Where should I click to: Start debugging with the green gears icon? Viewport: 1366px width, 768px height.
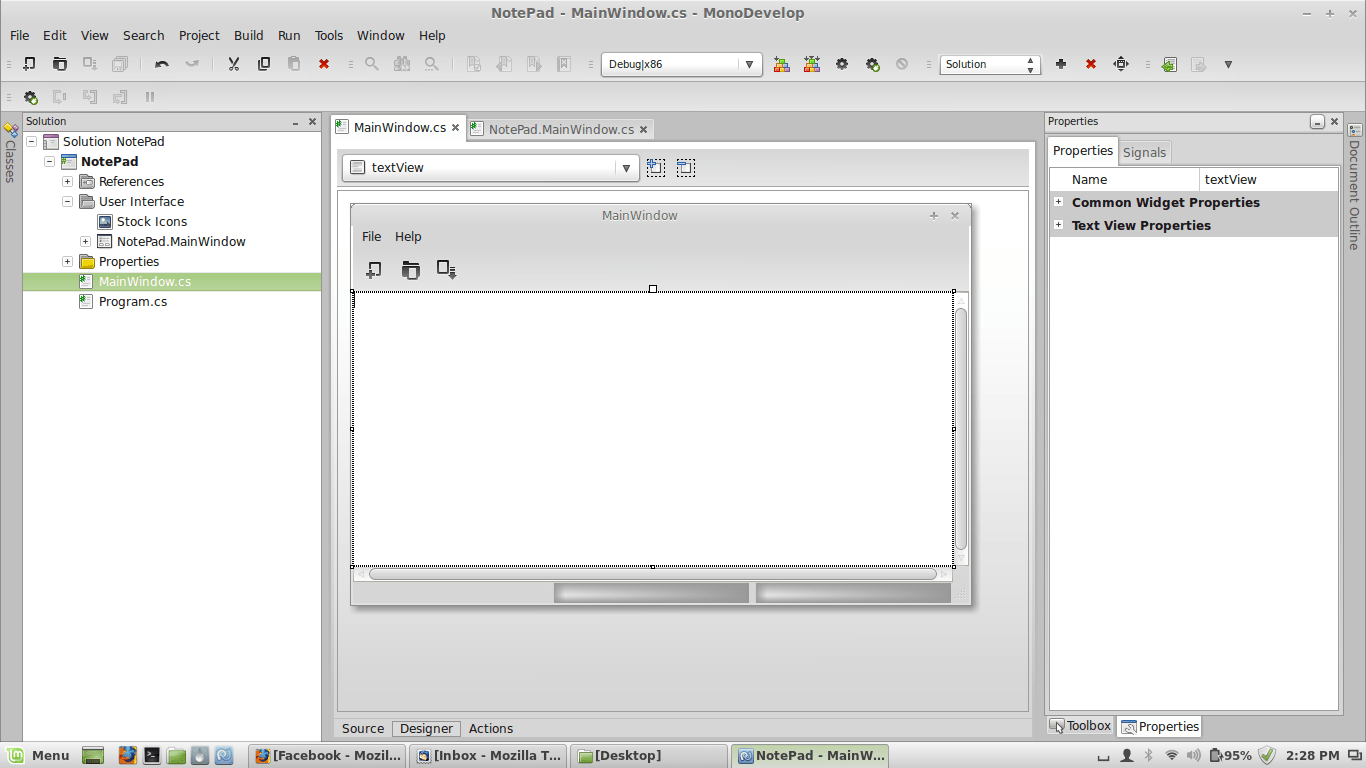[x=872, y=64]
